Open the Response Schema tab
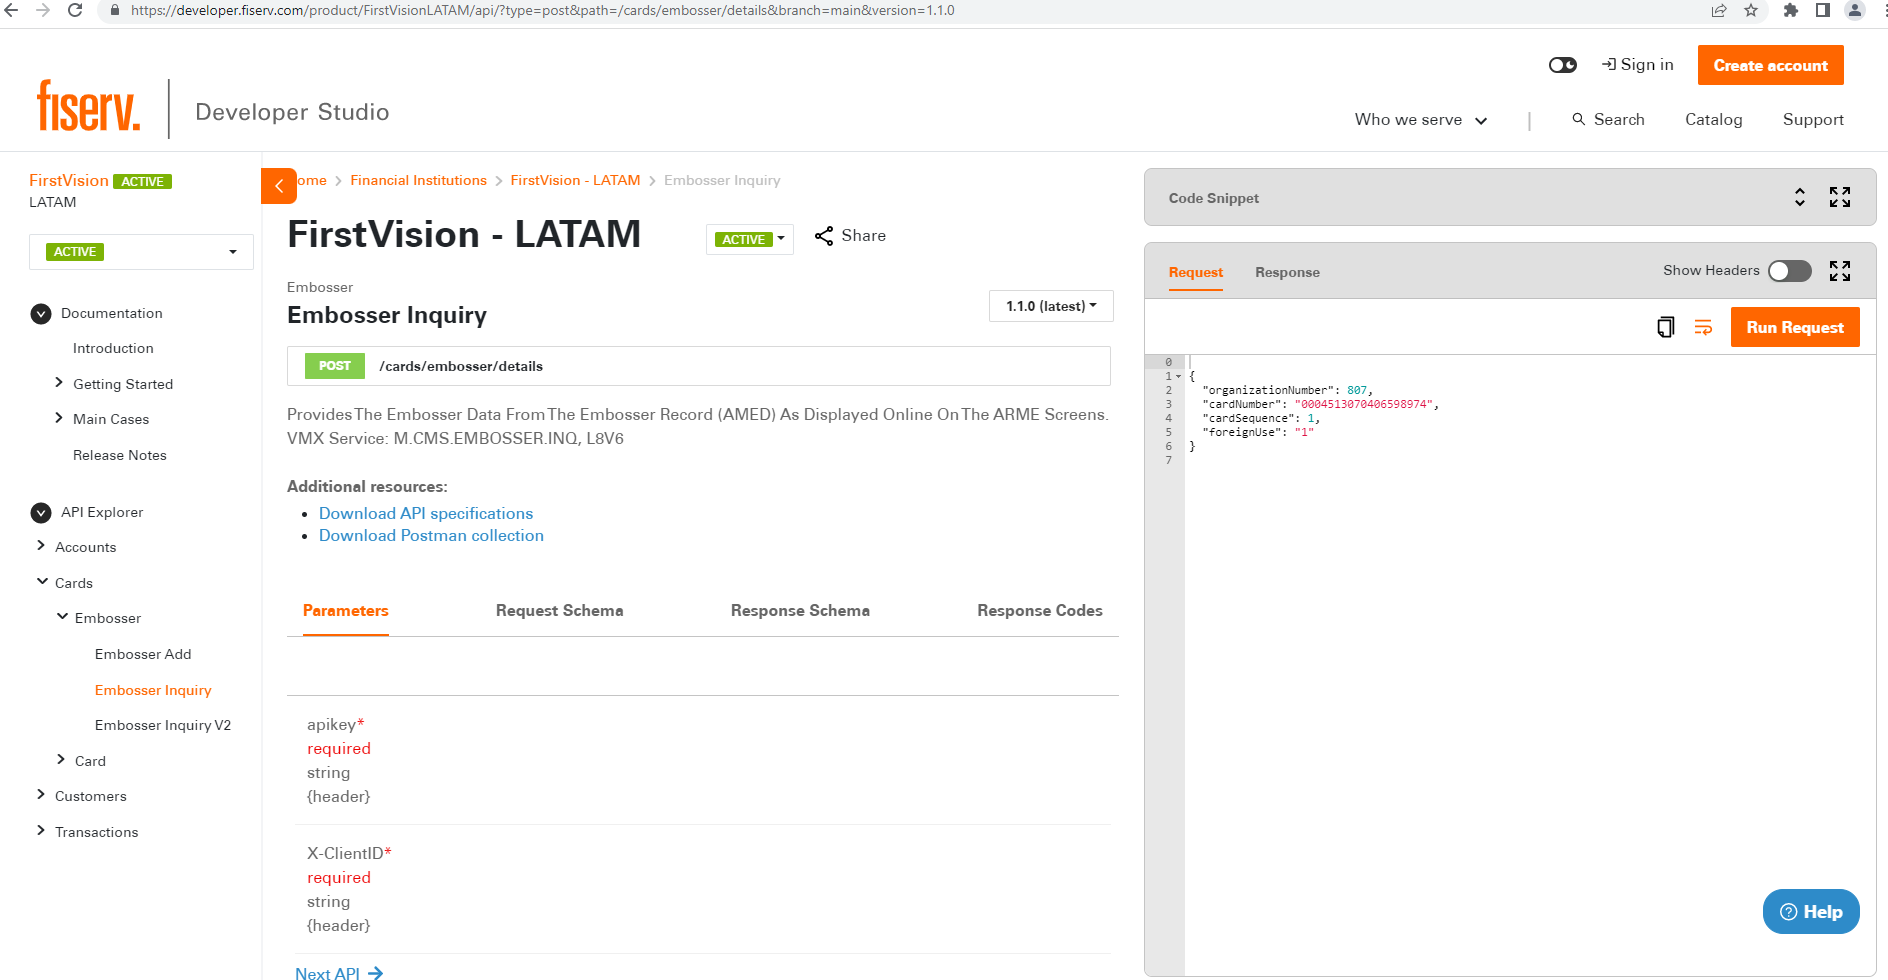Screen dimensions: 1888x980 tap(800, 610)
